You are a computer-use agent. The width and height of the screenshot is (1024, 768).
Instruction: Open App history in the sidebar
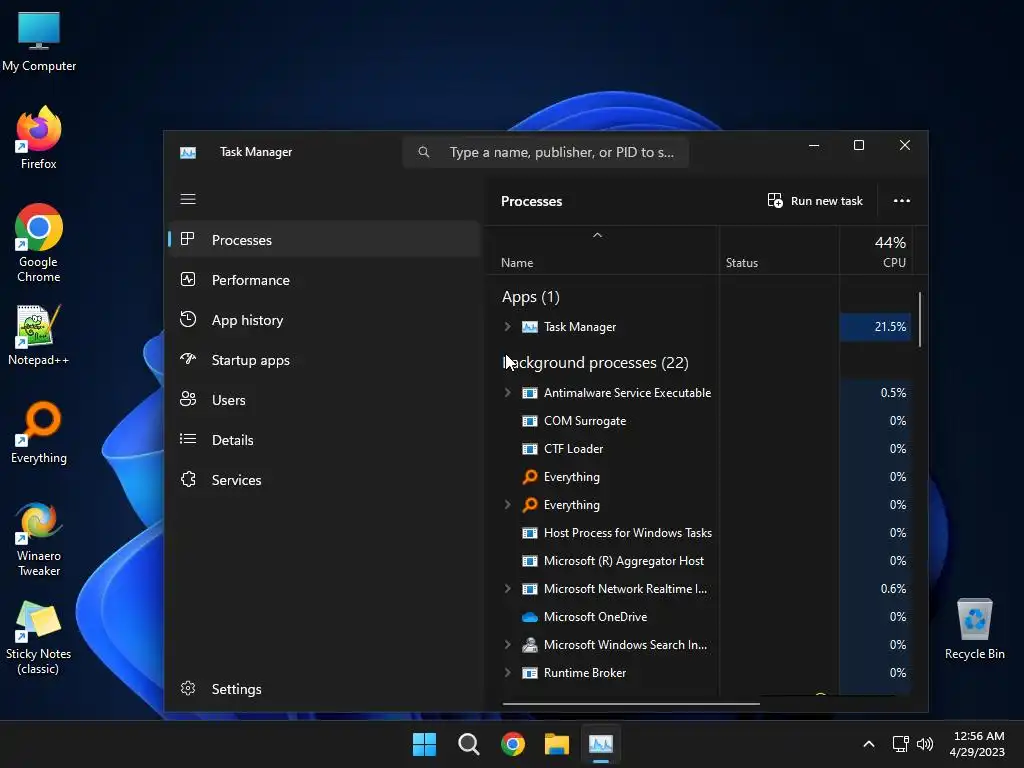[325, 320]
